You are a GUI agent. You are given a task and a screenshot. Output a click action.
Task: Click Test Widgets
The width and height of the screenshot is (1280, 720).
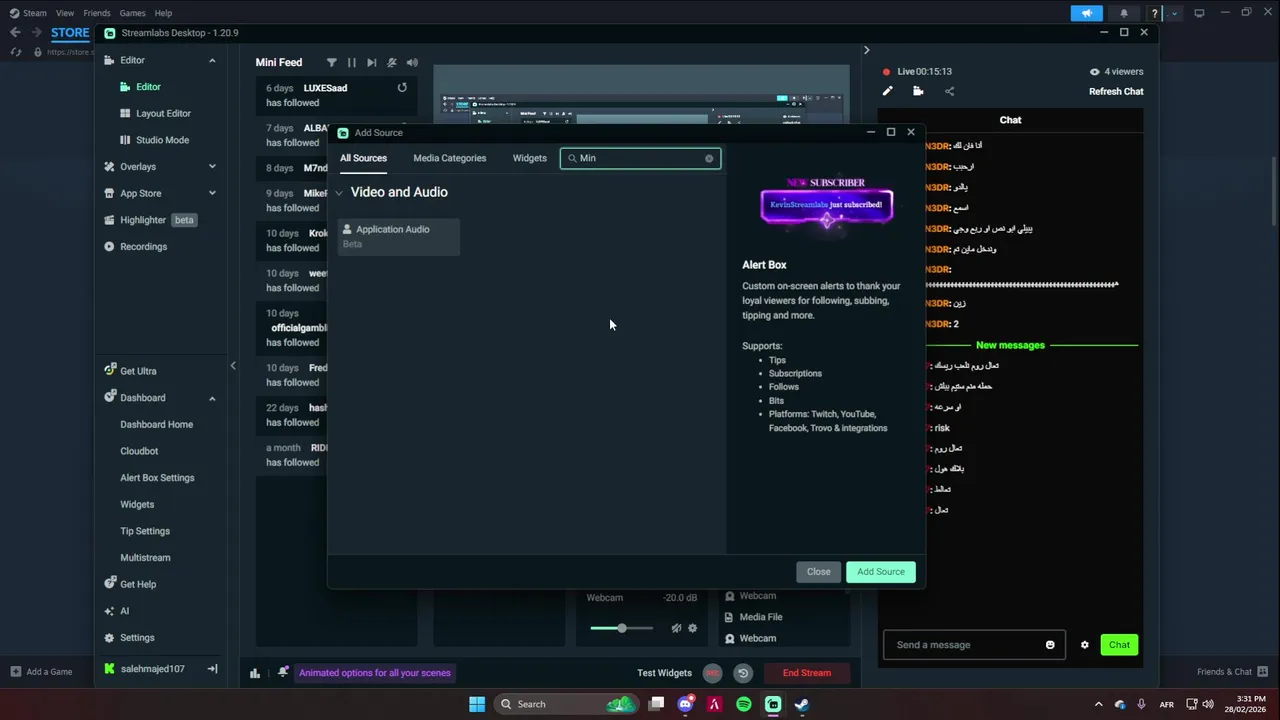pos(664,673)
